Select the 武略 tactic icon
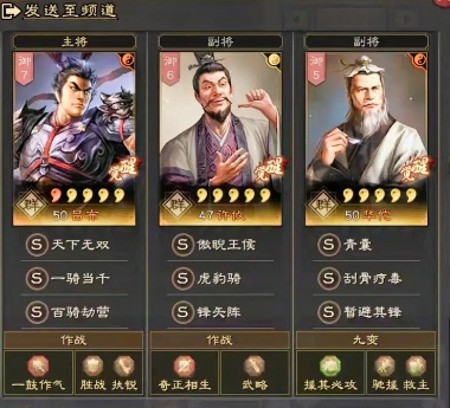Viewport: 450px width, 408px height. 255,366
